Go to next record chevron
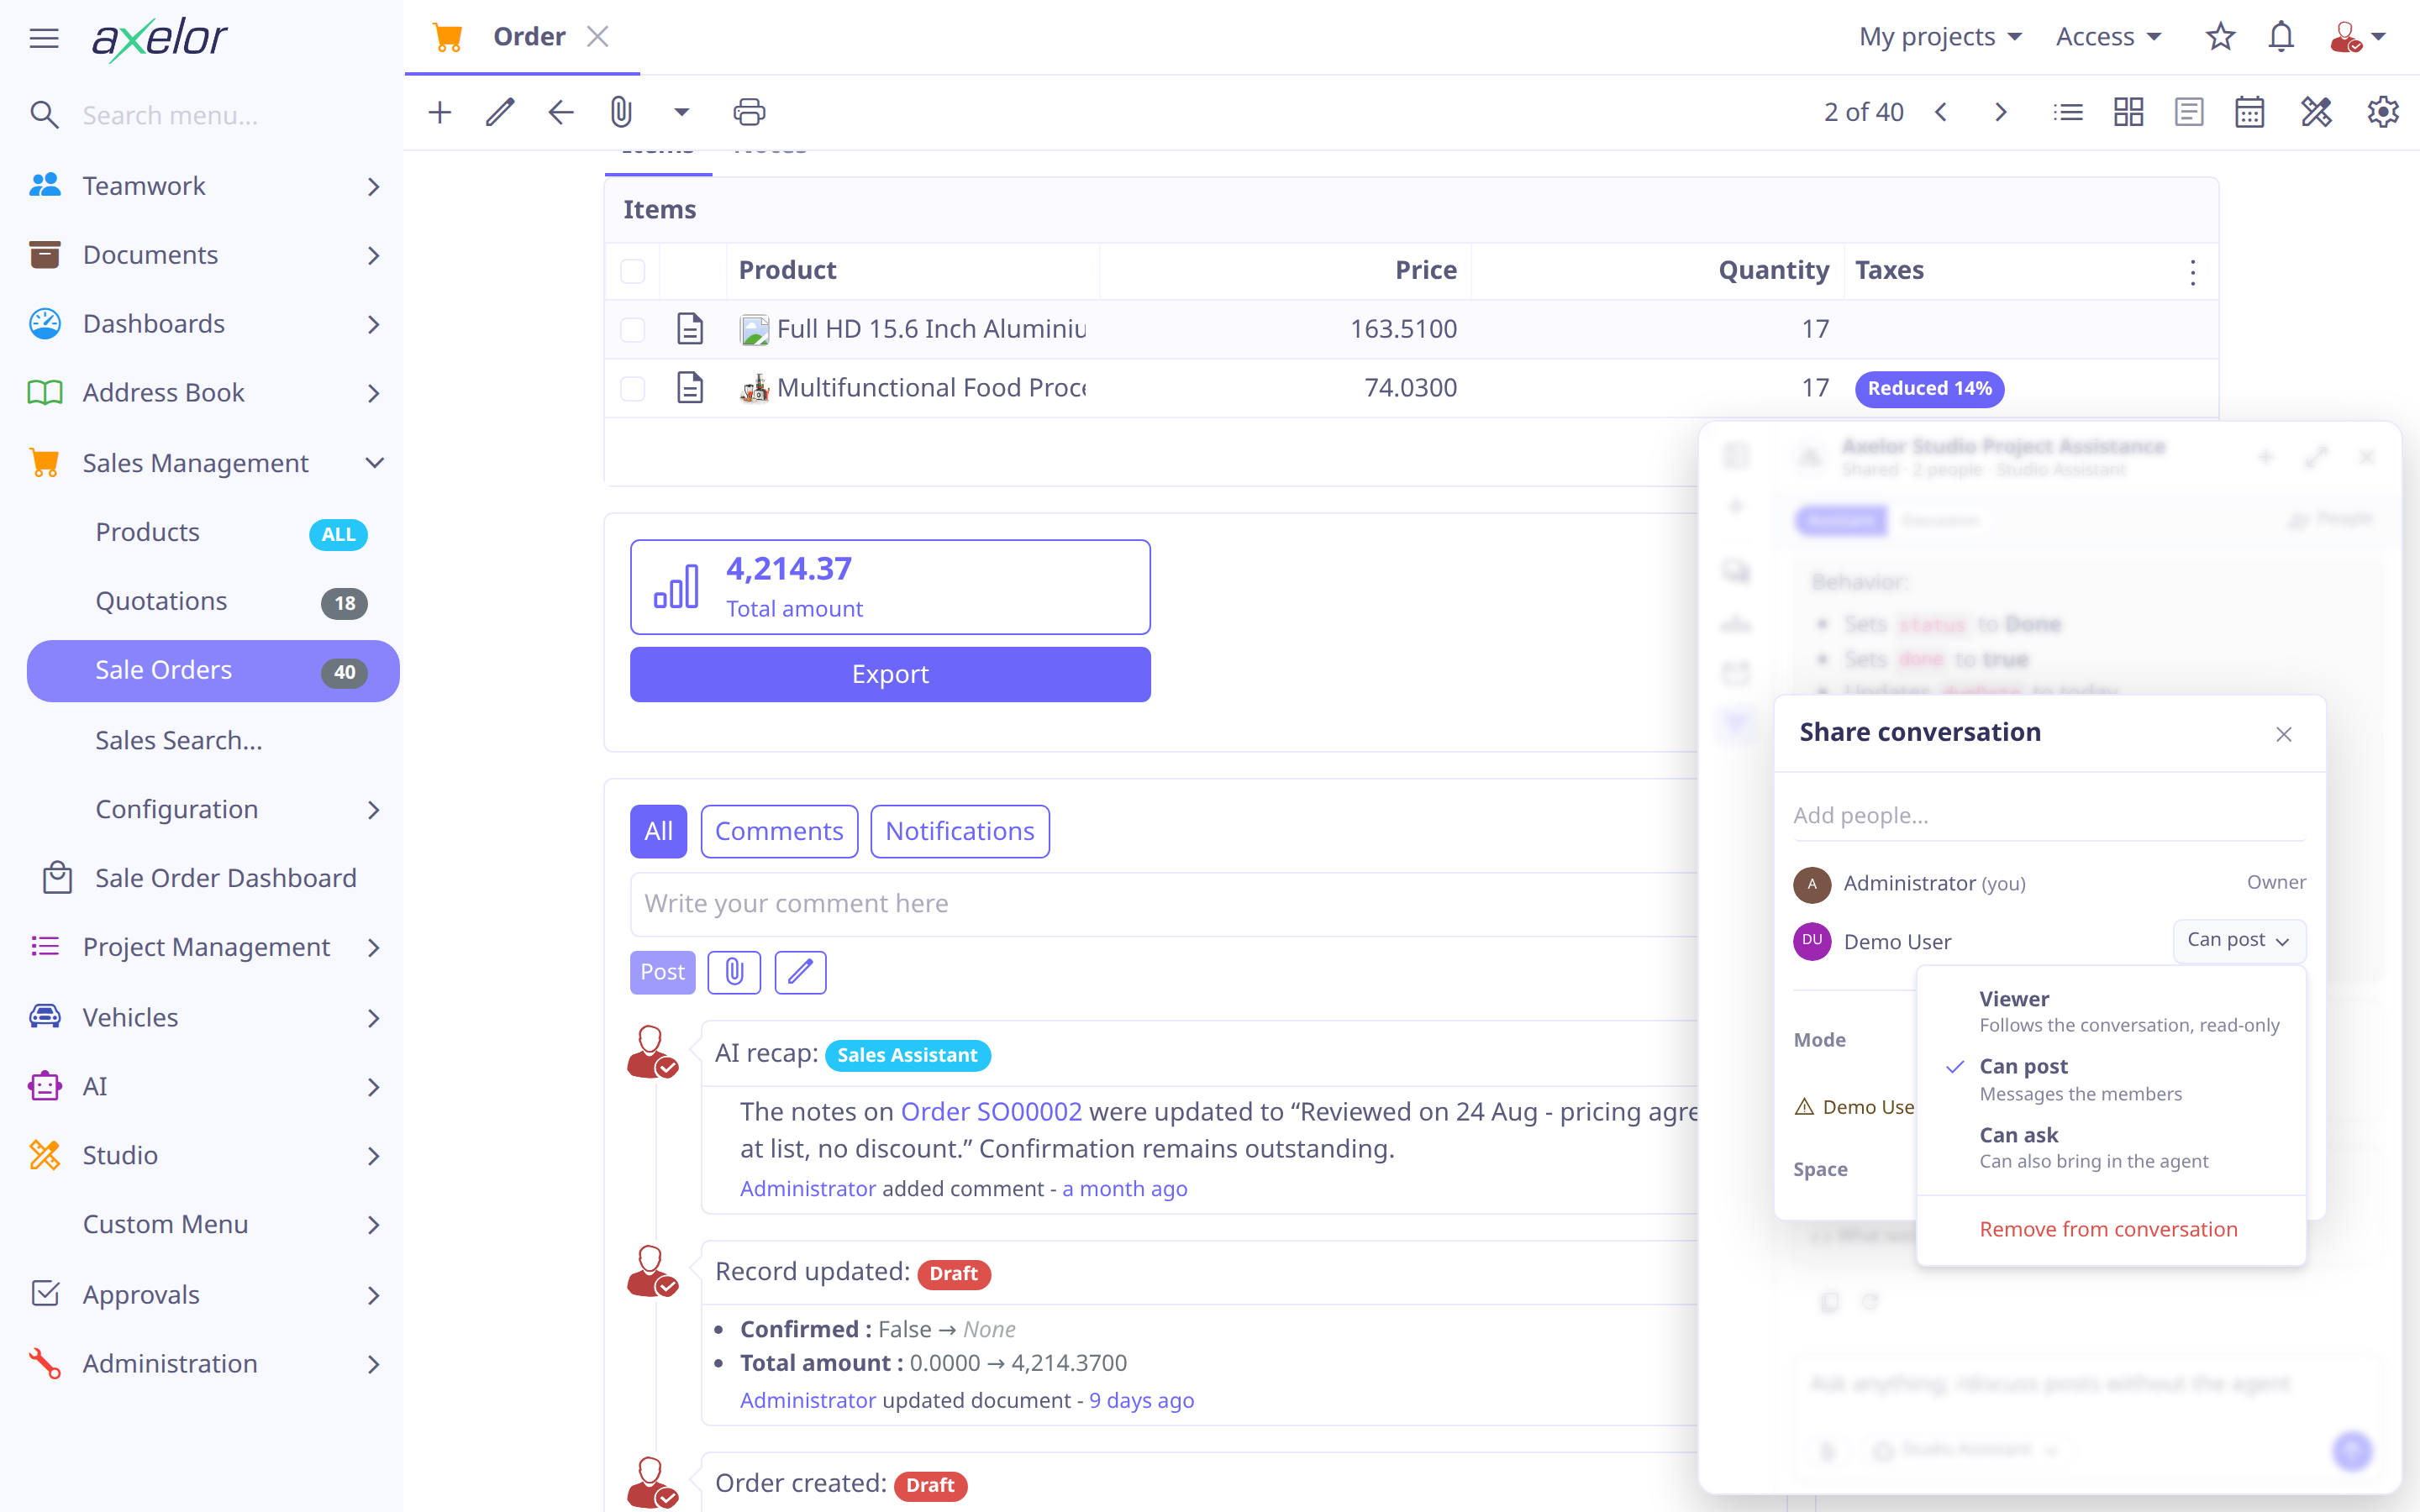The width and height of the screenshot is (2420, 1512). tap(2000, 112)
